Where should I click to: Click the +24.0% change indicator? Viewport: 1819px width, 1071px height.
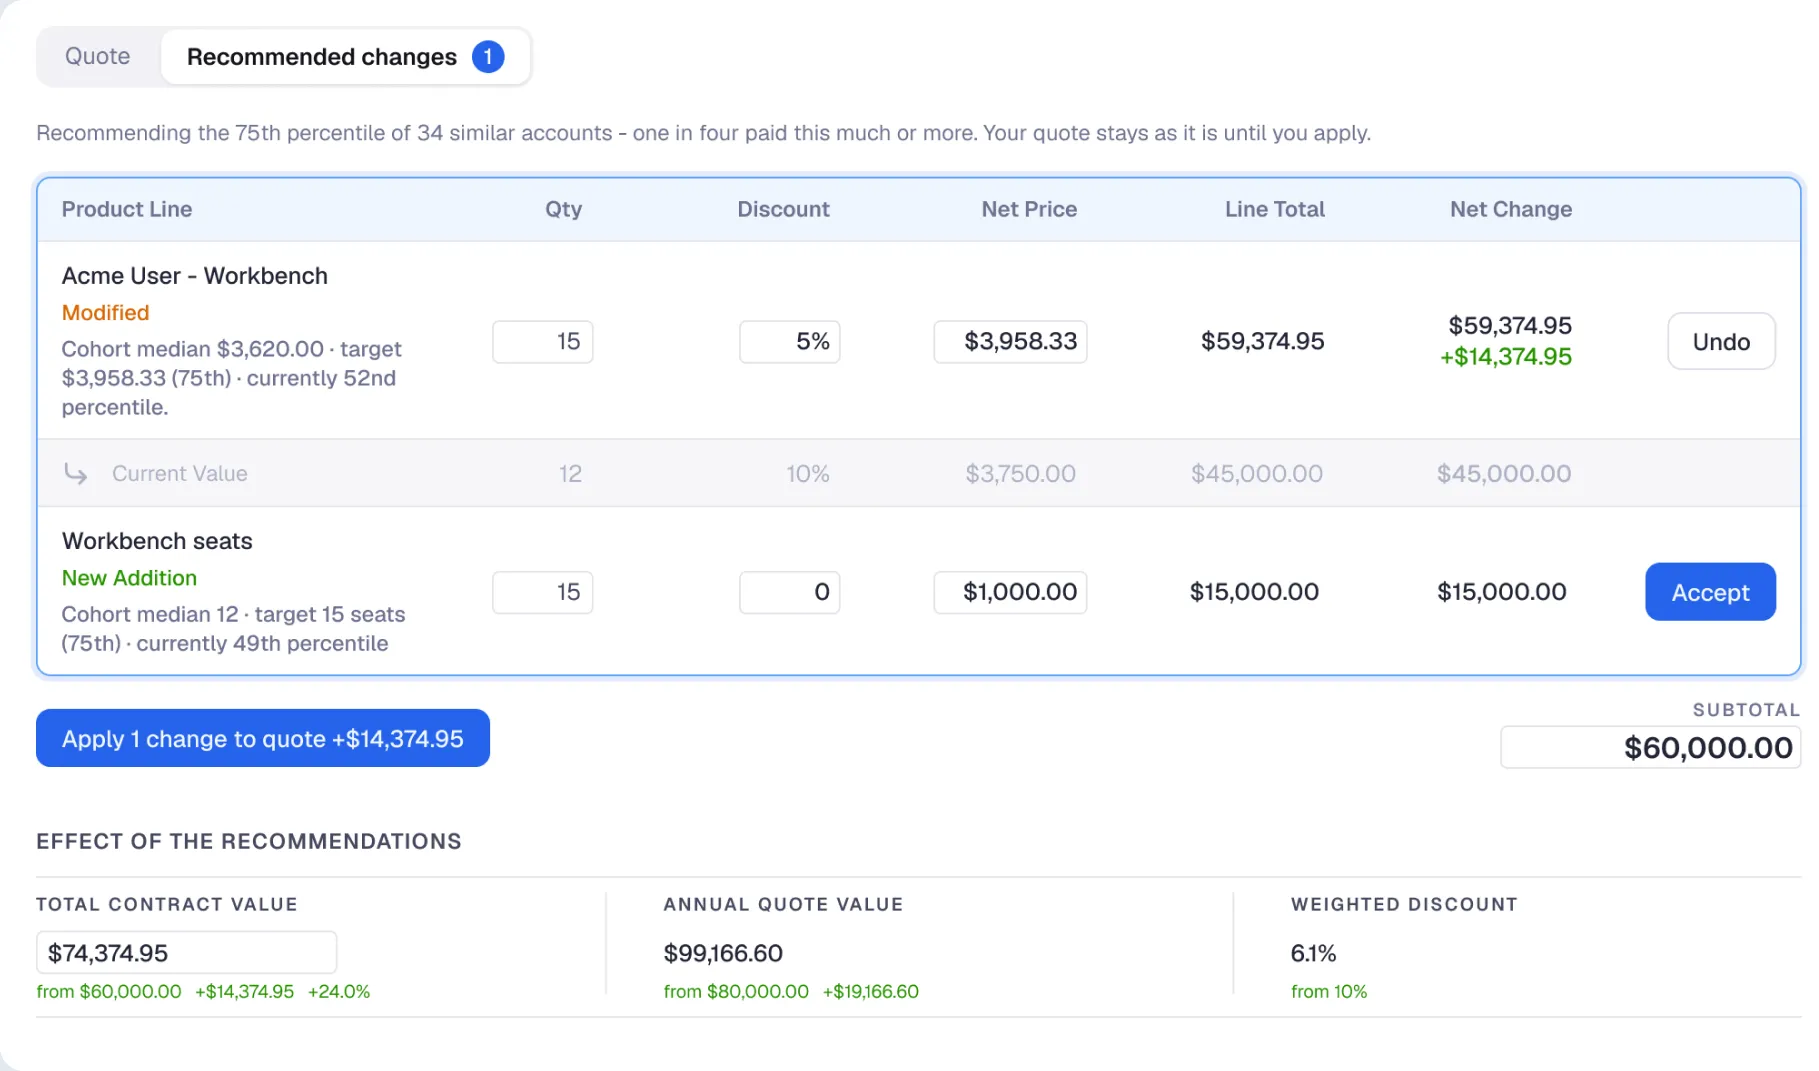pos(339,991)
